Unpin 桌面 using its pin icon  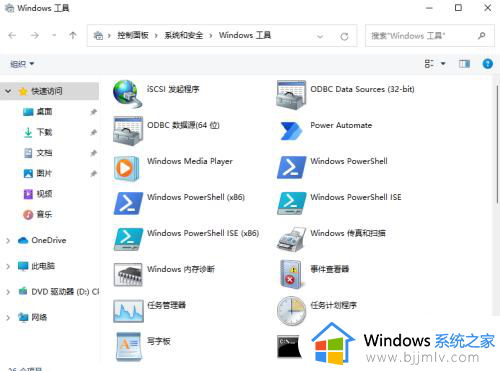(94, 112)
